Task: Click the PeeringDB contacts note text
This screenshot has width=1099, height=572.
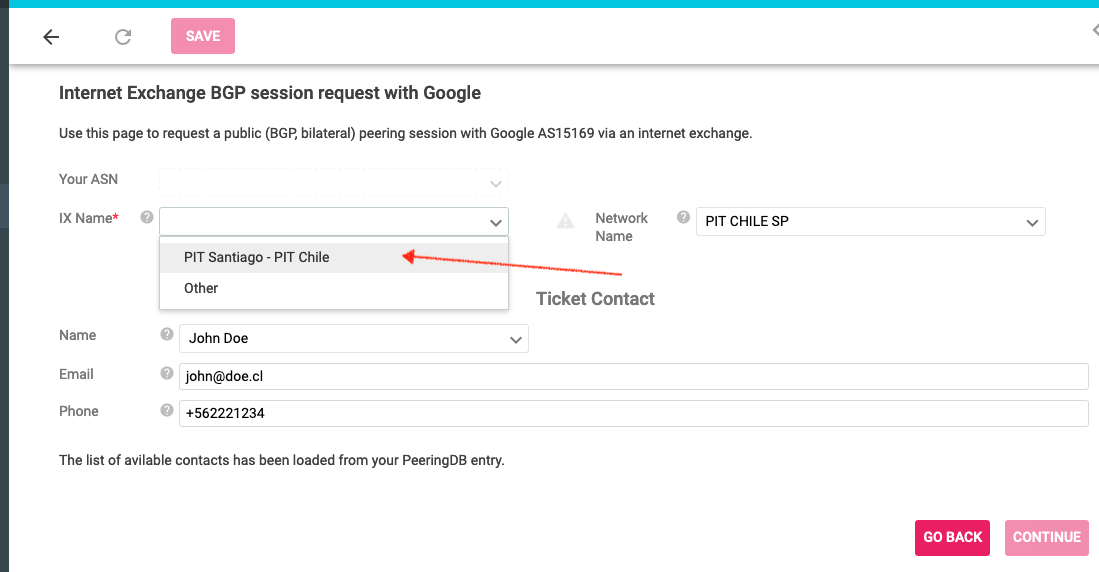Action: pyautogui.click(x=282, y=461)
